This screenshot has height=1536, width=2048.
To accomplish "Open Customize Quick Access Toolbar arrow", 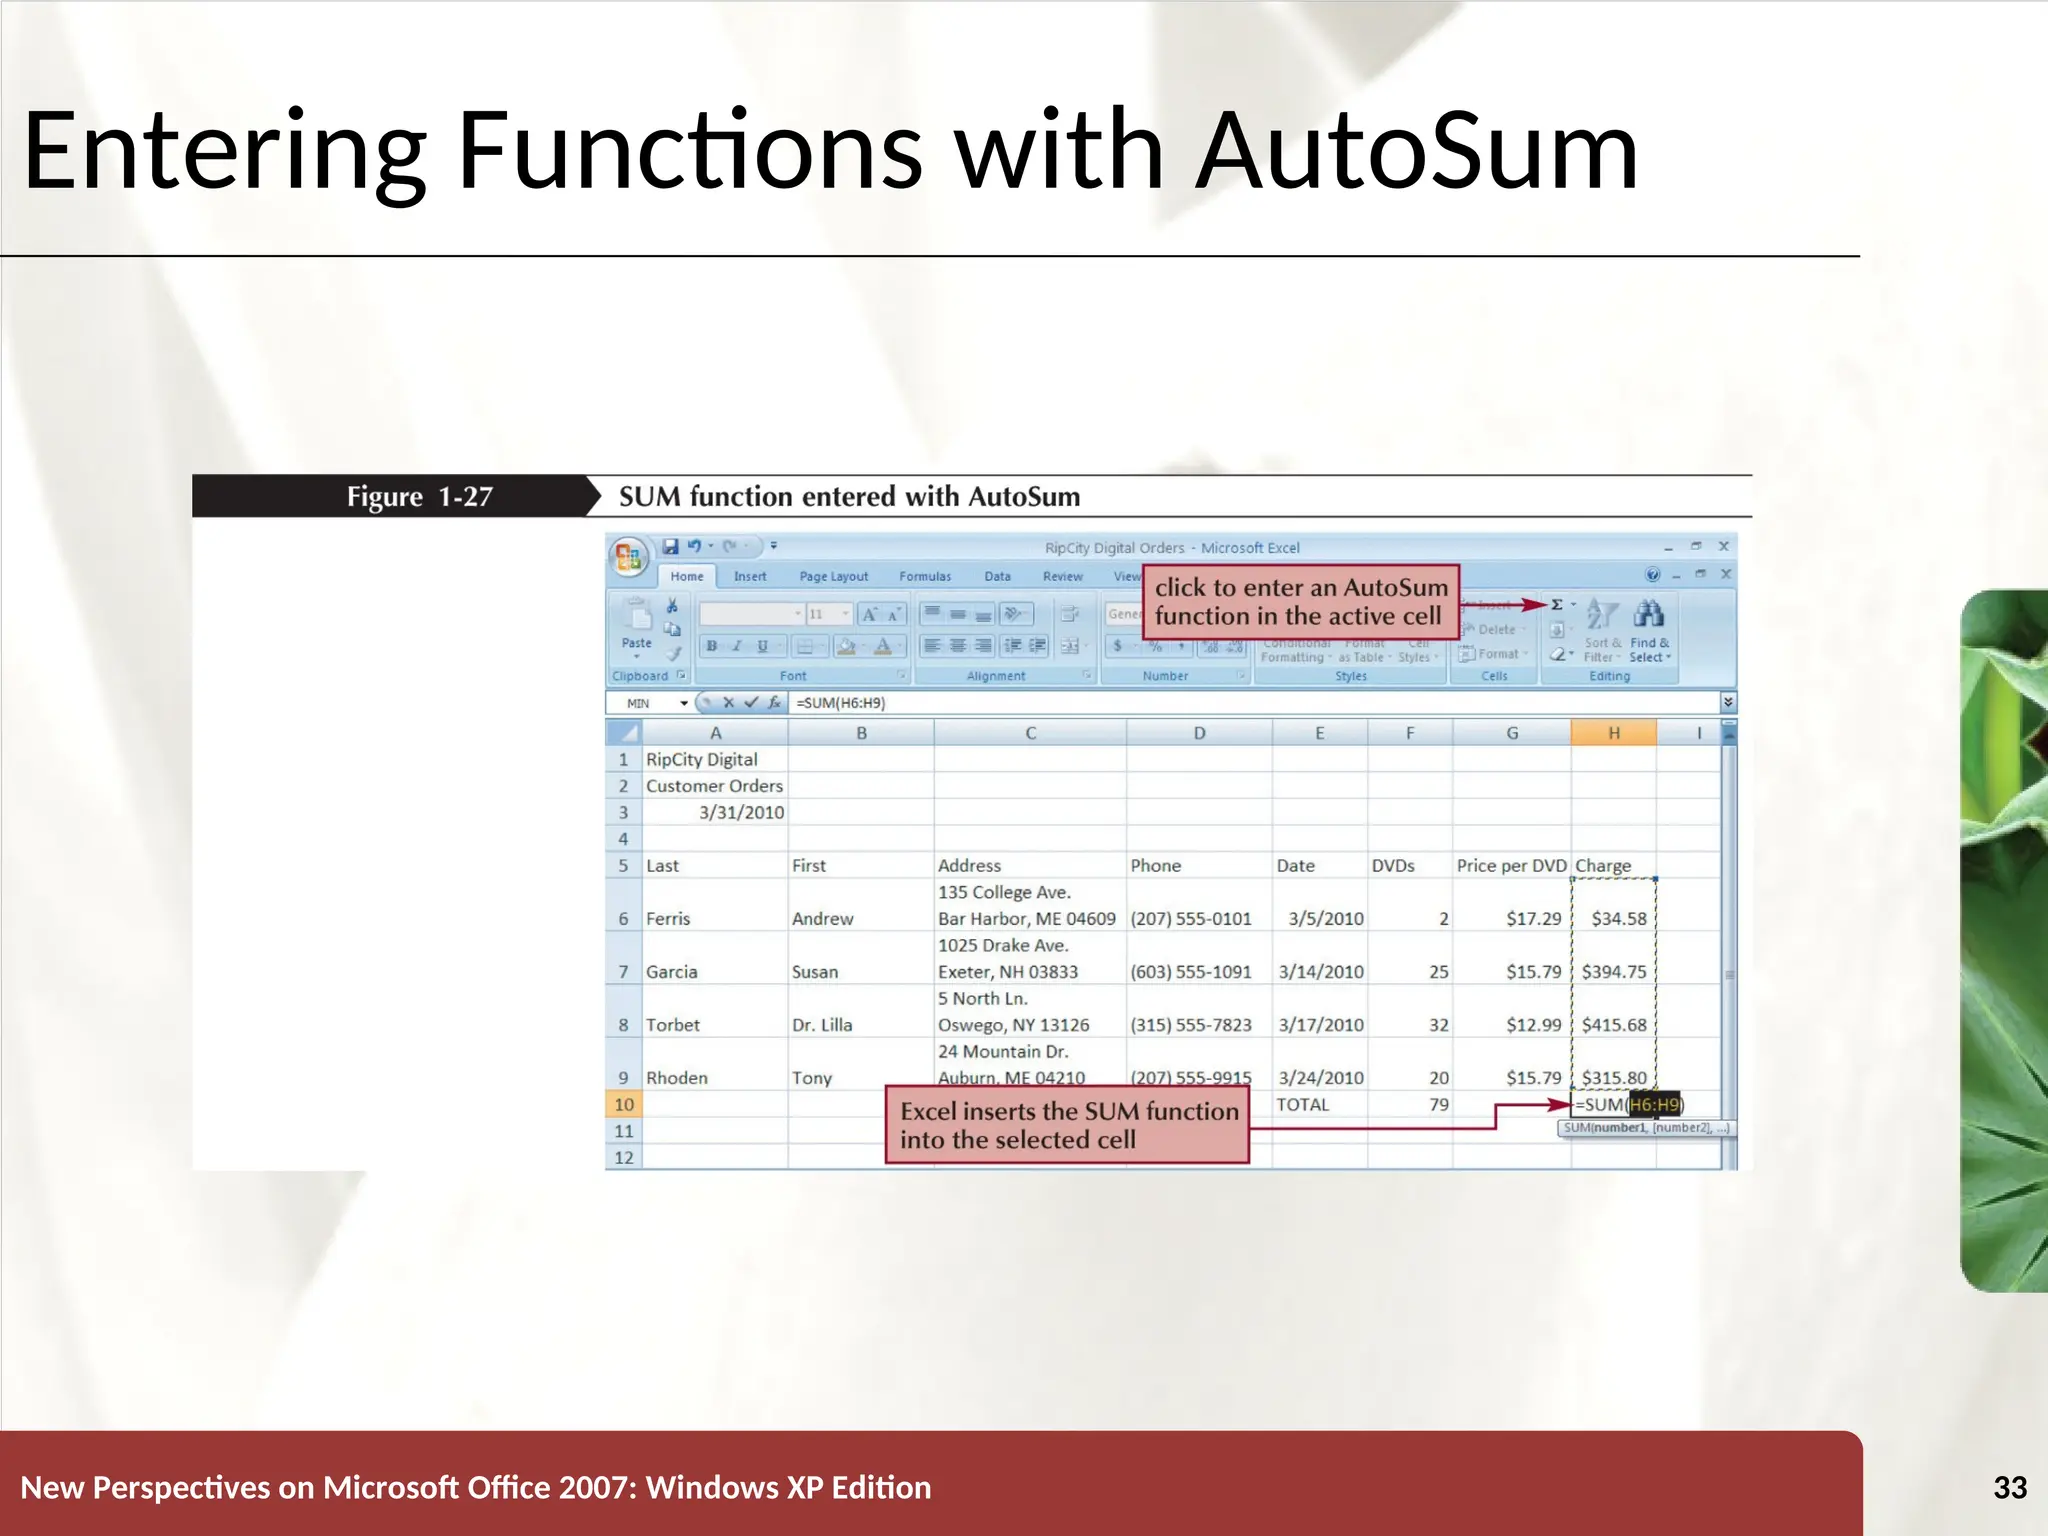I will (x=773, y=546).
